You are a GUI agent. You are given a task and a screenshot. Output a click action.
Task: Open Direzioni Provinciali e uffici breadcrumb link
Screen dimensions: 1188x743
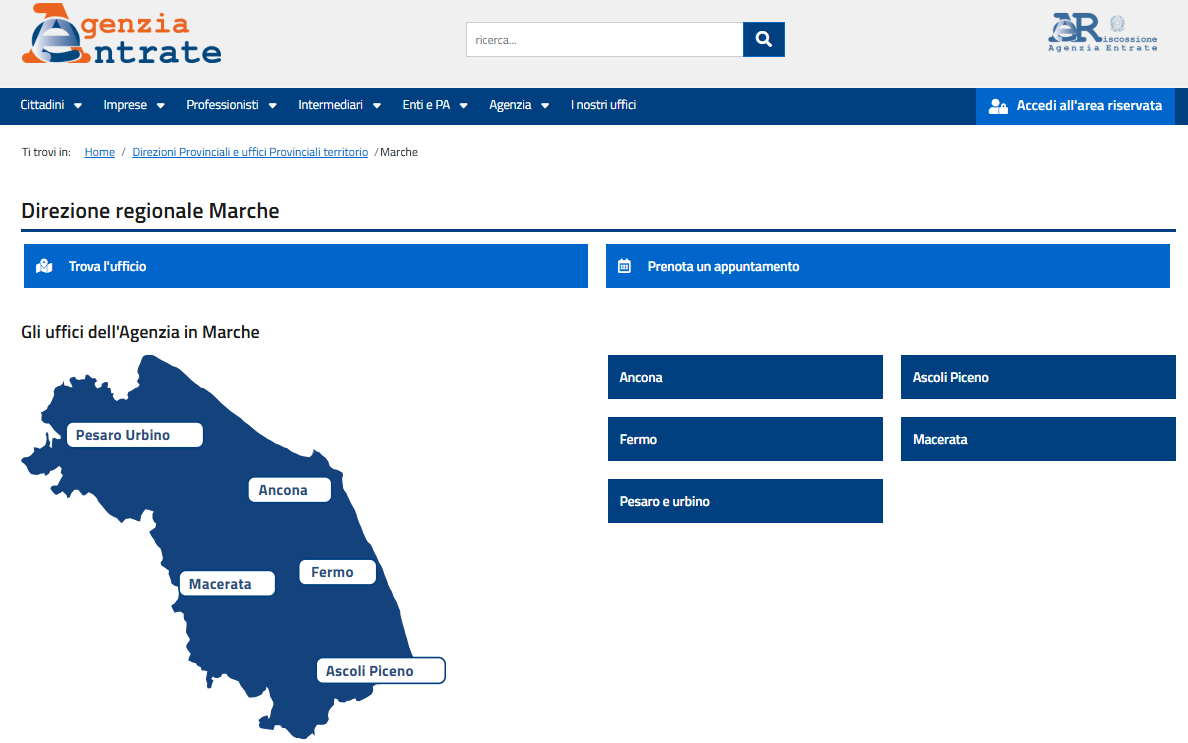pos(250,152)
